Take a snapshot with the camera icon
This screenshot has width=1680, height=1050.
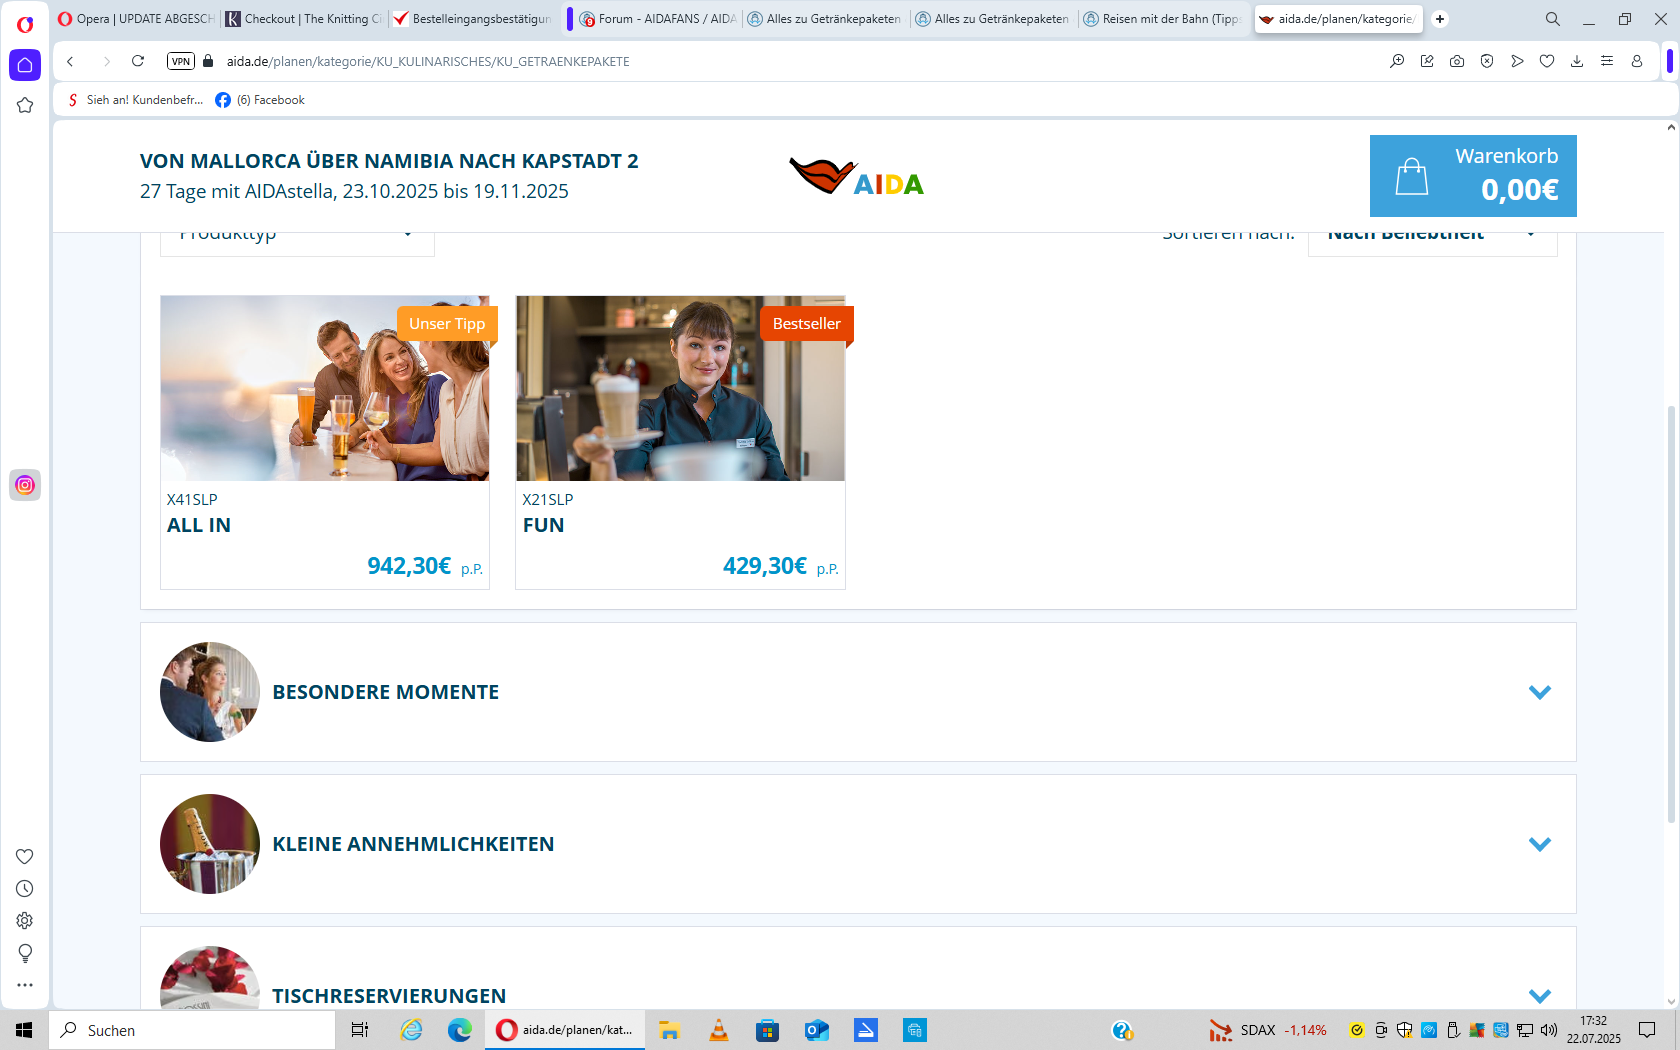pyautogui.click(x=1457, y=61)
